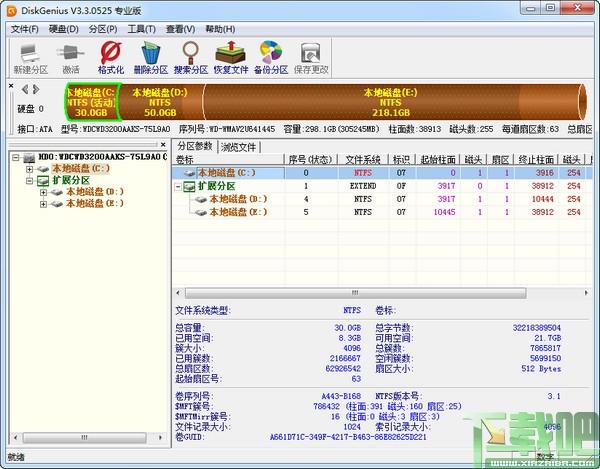Viewport: 600px width, 469px height.
Task: Open the 硬盘(D) menu
Action: 64,29
